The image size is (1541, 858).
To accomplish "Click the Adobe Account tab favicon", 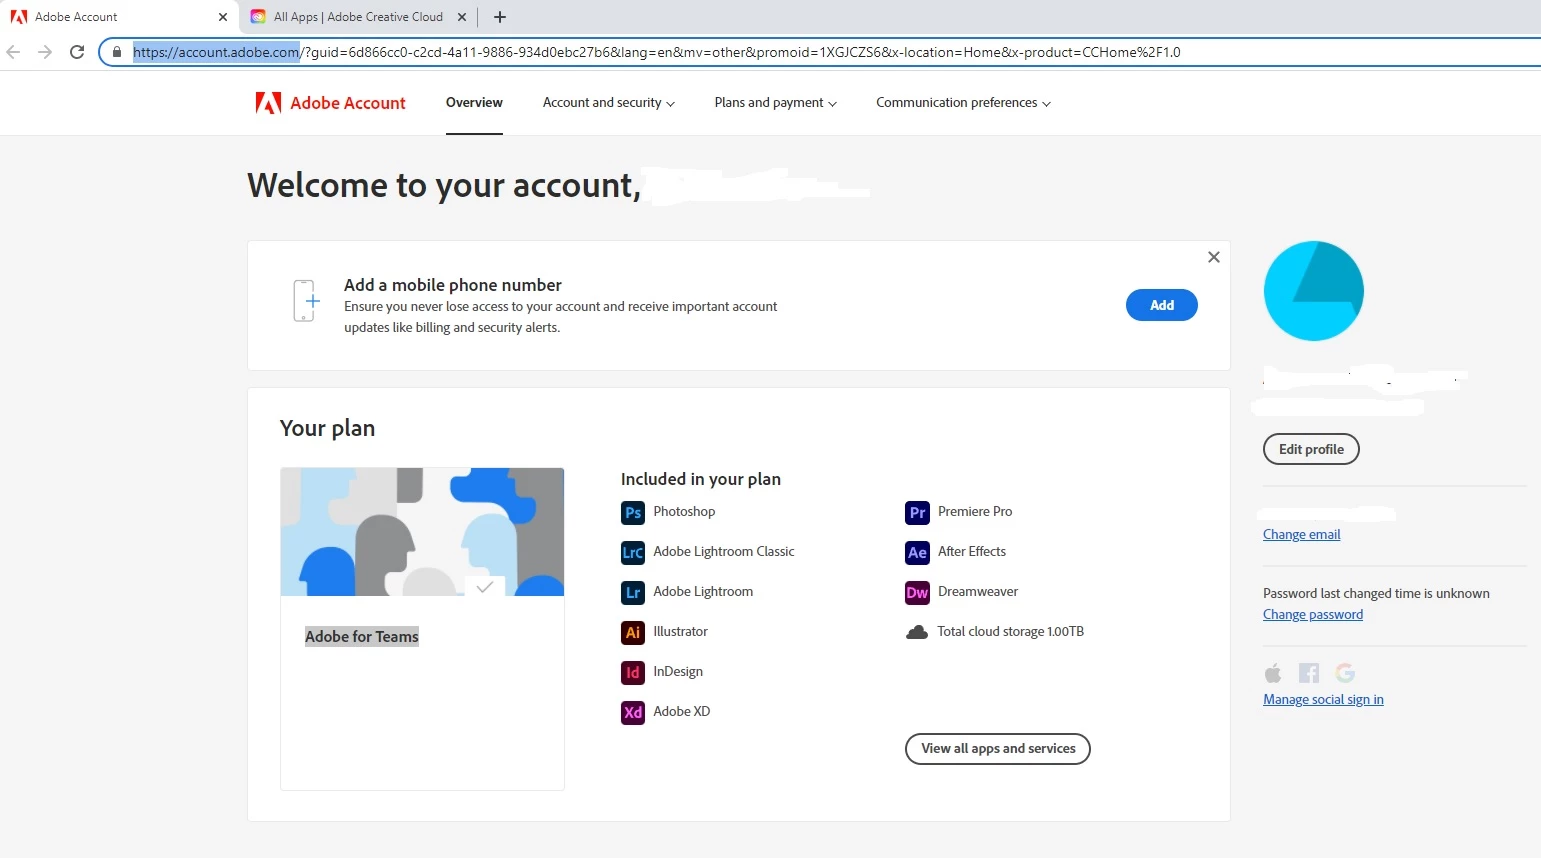I will pos(18,17).
